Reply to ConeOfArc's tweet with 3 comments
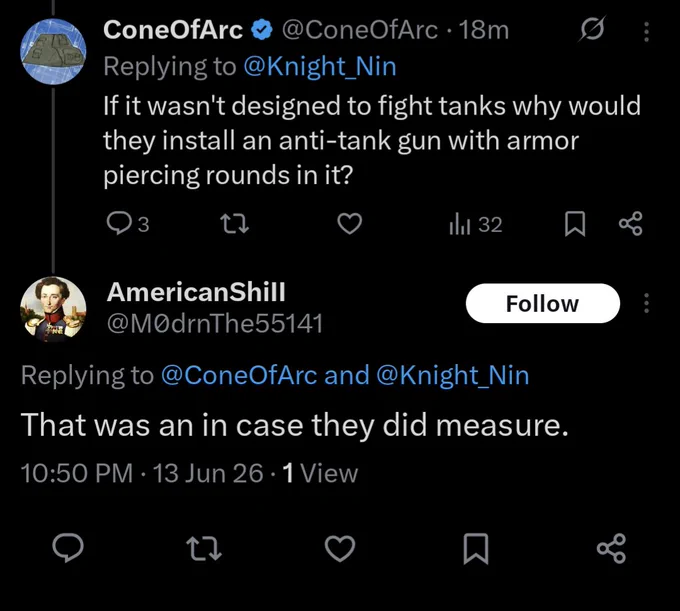This screenshot has height=611, width=680. click(x=128, y=224)
